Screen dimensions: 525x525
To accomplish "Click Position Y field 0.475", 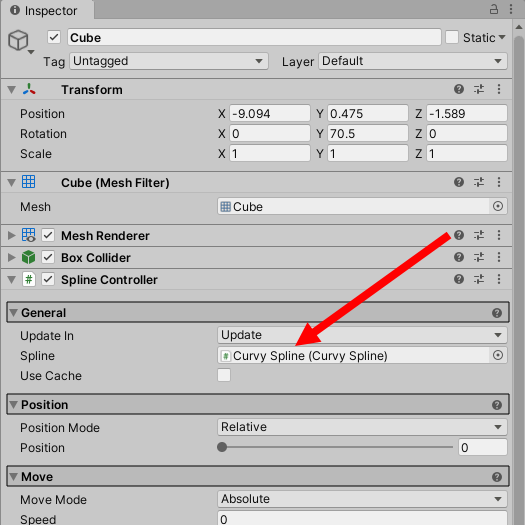I will point(368,114).
